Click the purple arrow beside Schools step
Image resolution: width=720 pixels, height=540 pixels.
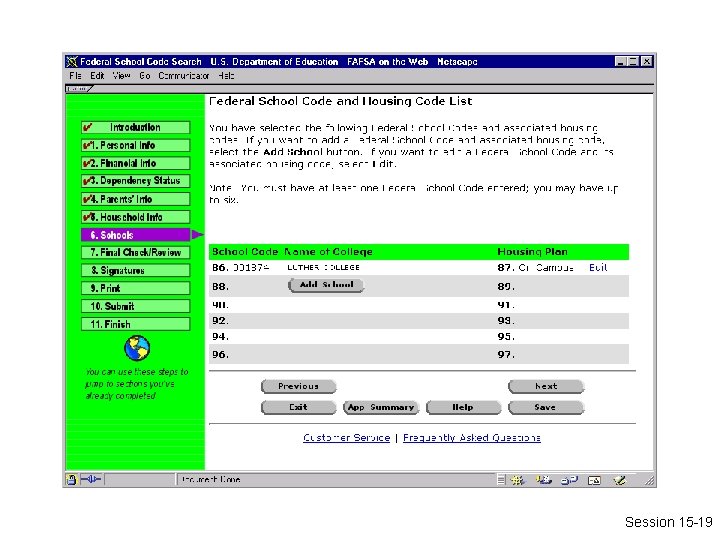197,235
